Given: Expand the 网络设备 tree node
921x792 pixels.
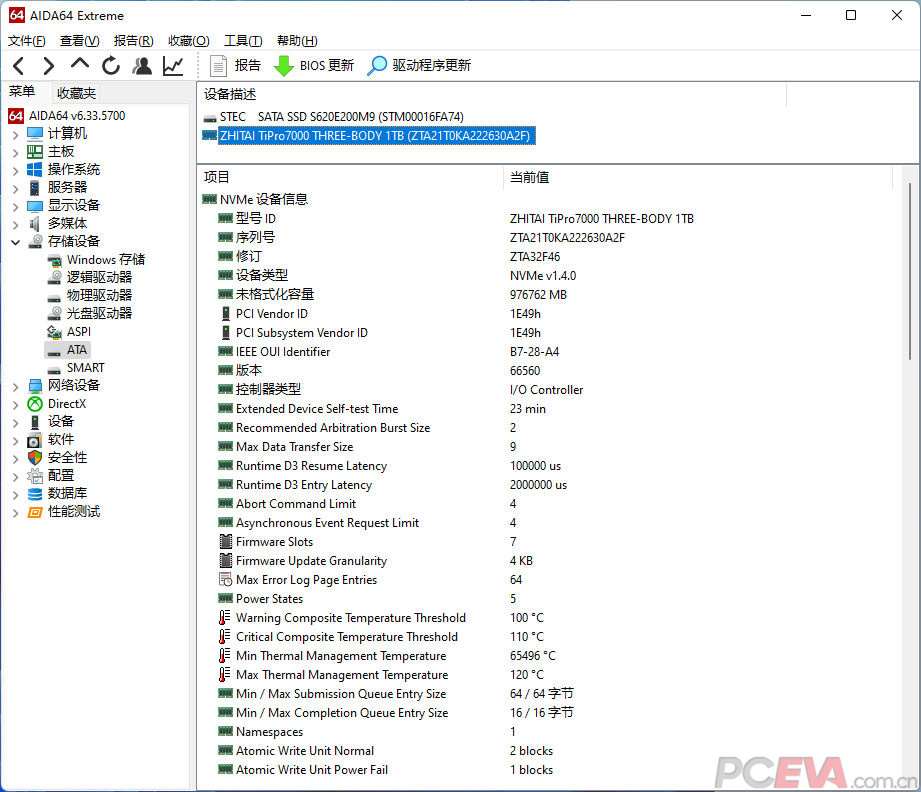Looking at the screenshot, I should coord(14,385).
